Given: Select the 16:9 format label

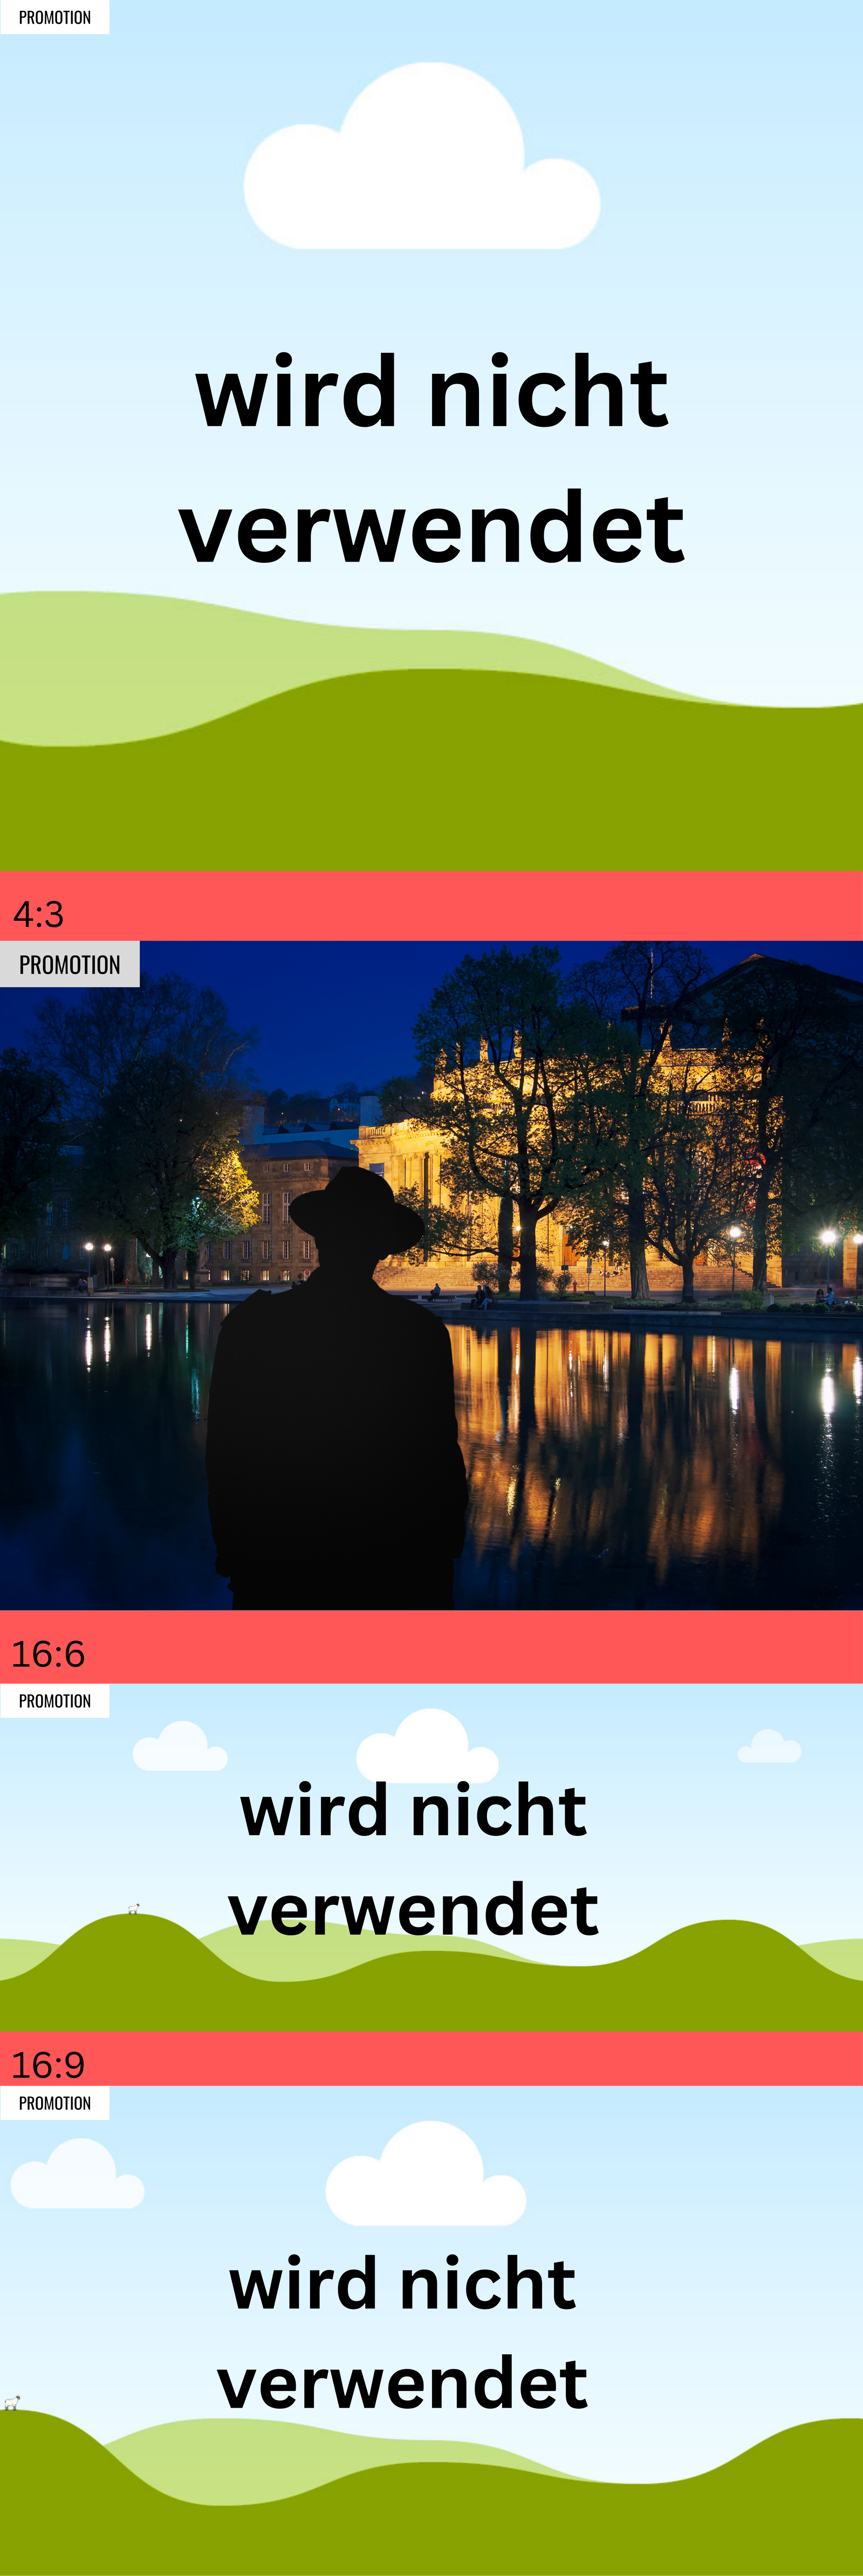Looking at the screenshot, I should pos(48,2065).
